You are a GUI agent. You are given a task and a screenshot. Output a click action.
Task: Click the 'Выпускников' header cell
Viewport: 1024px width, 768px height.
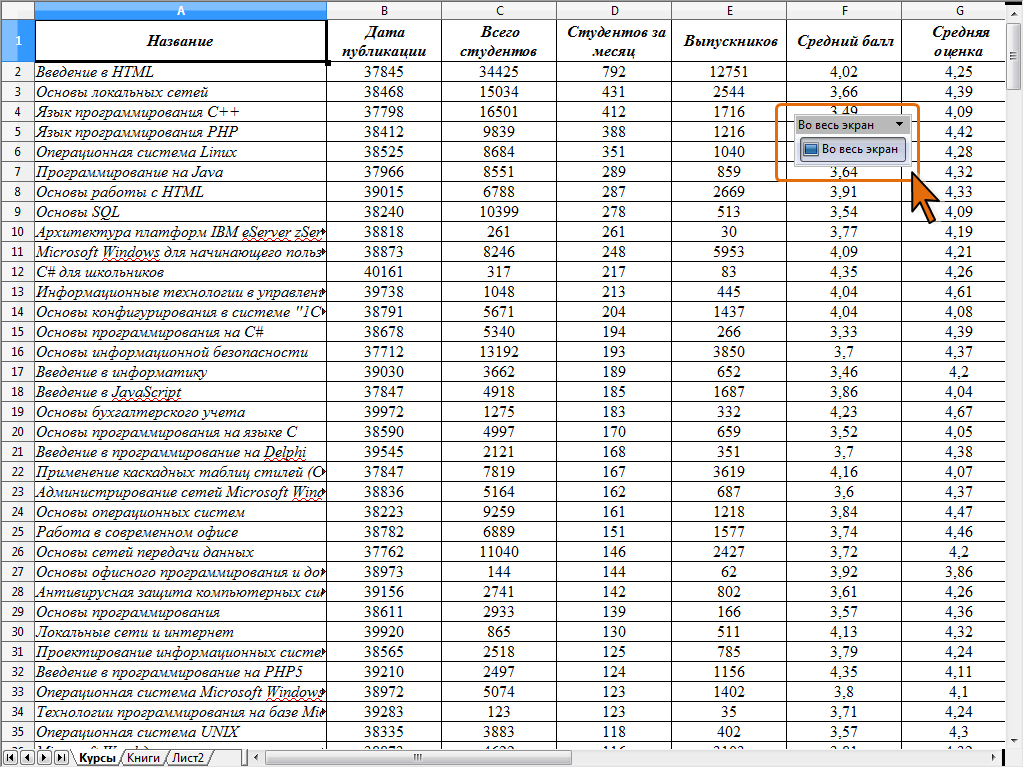pyautogui.click(x=729, y=41)
